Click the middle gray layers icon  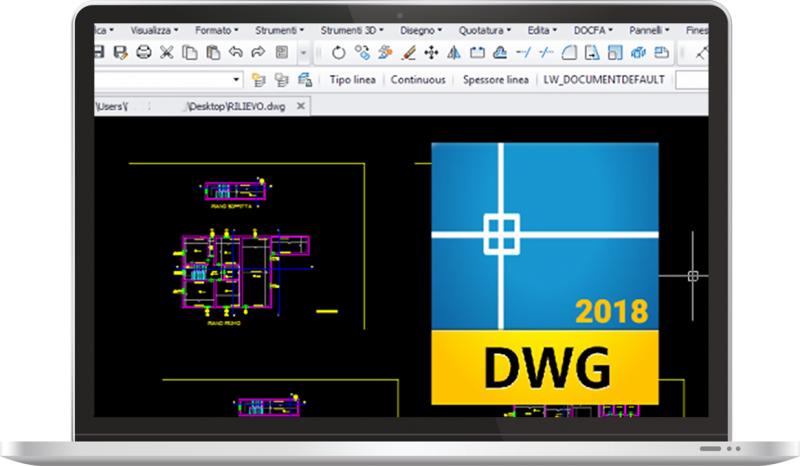(282, 80)
